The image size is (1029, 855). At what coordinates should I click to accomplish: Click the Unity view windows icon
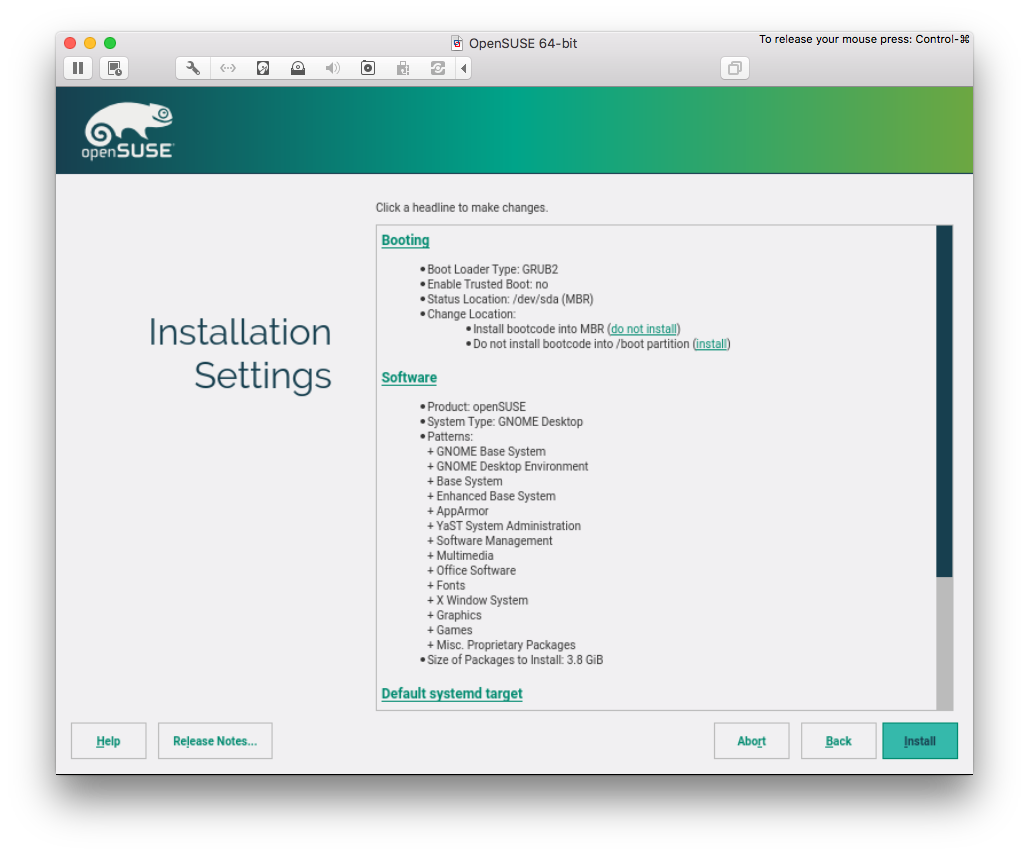point(735,68)
